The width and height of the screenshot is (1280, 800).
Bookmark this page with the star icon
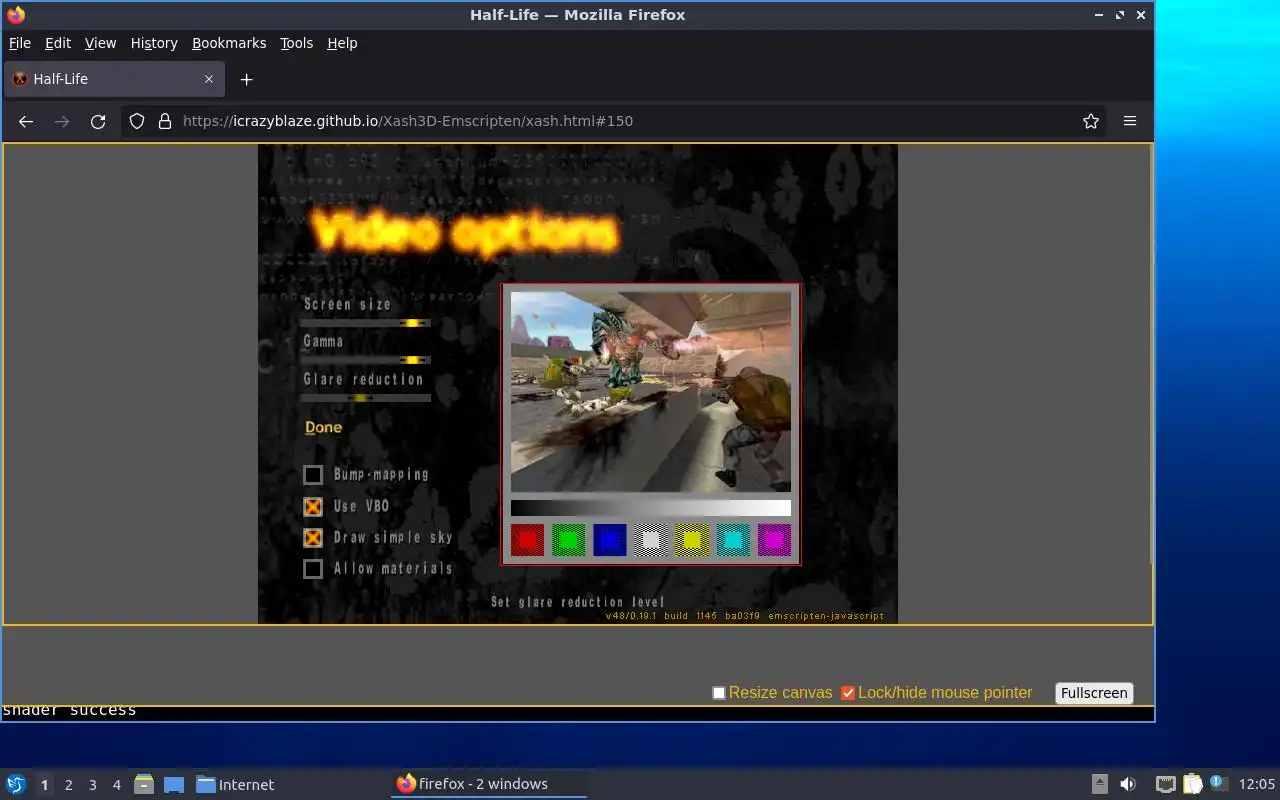coord(1091,121)
